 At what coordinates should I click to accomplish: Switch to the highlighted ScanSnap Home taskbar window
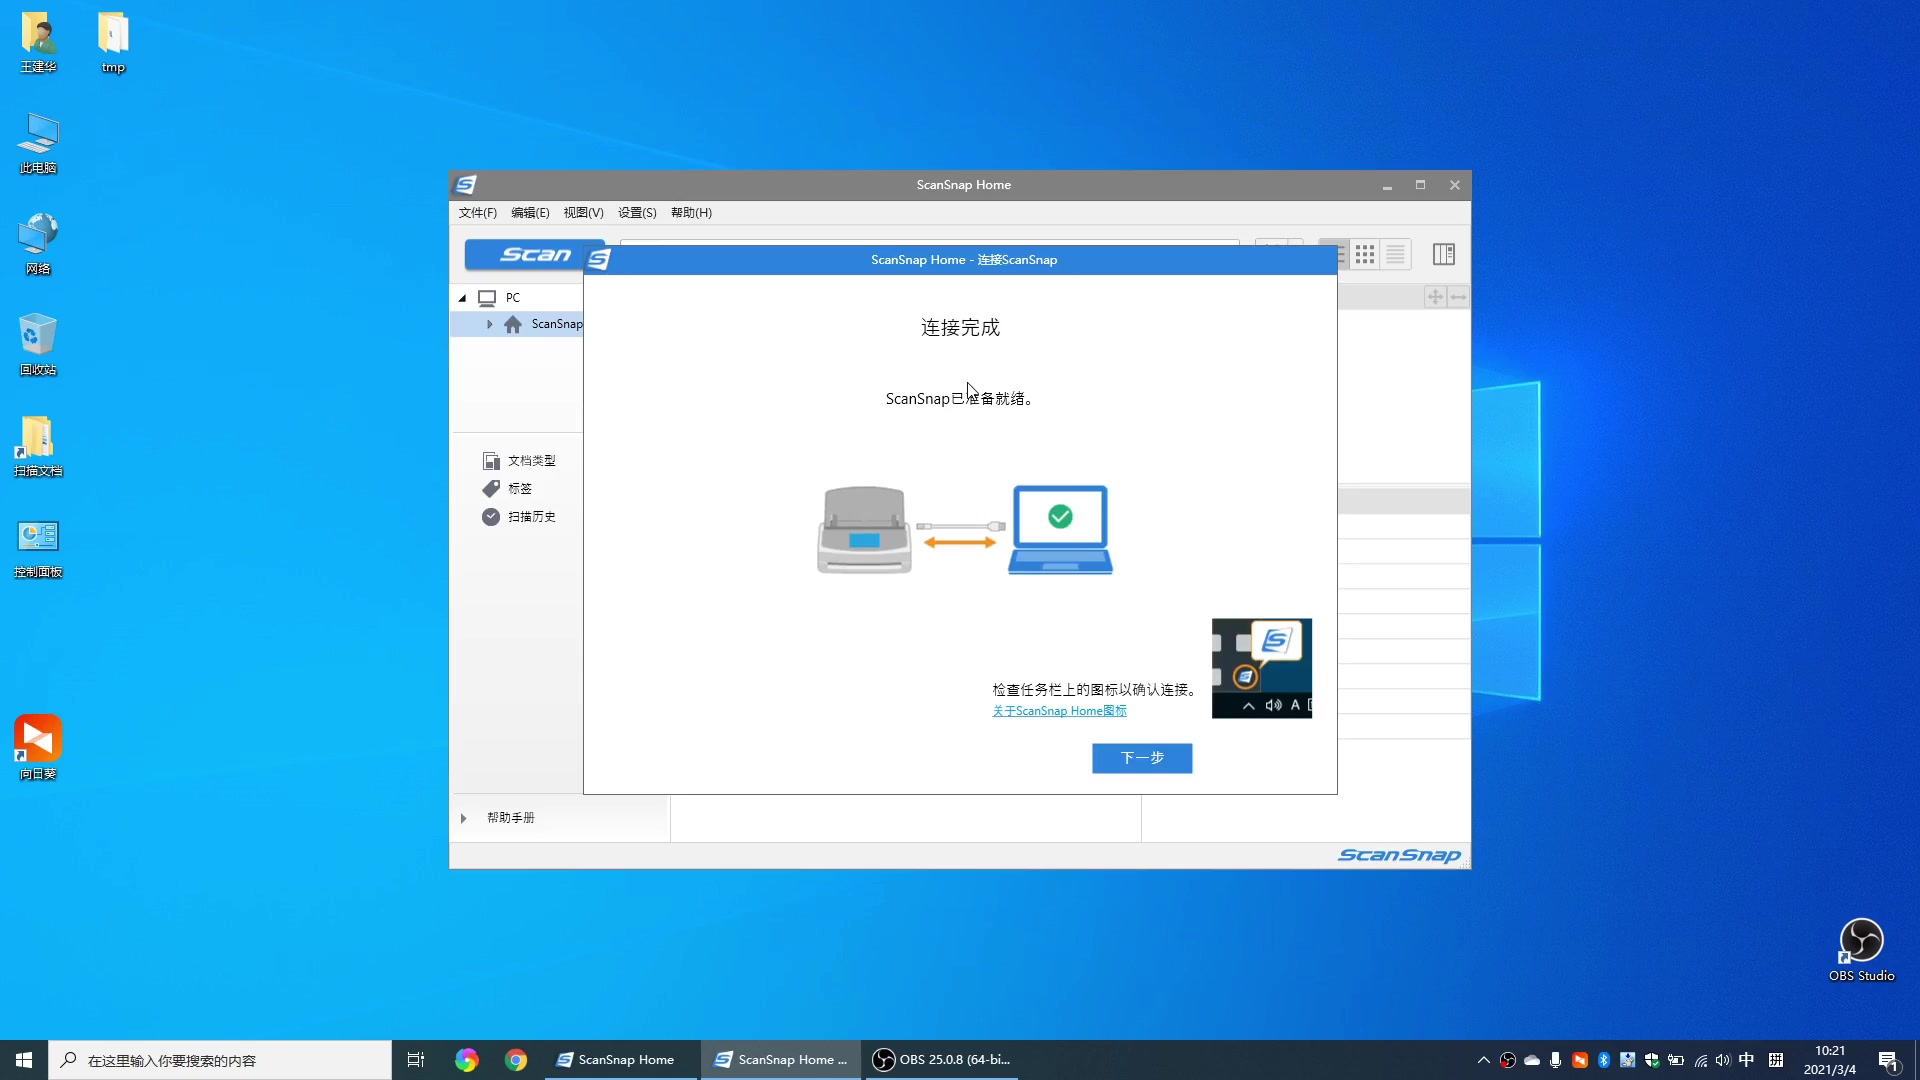point(781,1060)
